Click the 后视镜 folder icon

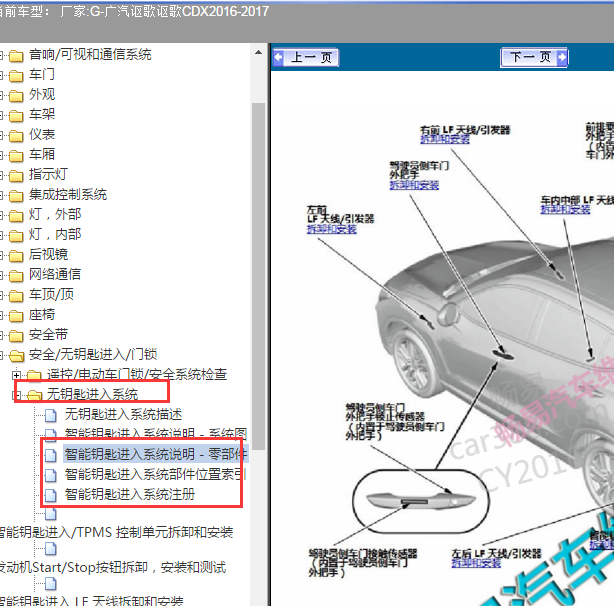tap(16, 256)
